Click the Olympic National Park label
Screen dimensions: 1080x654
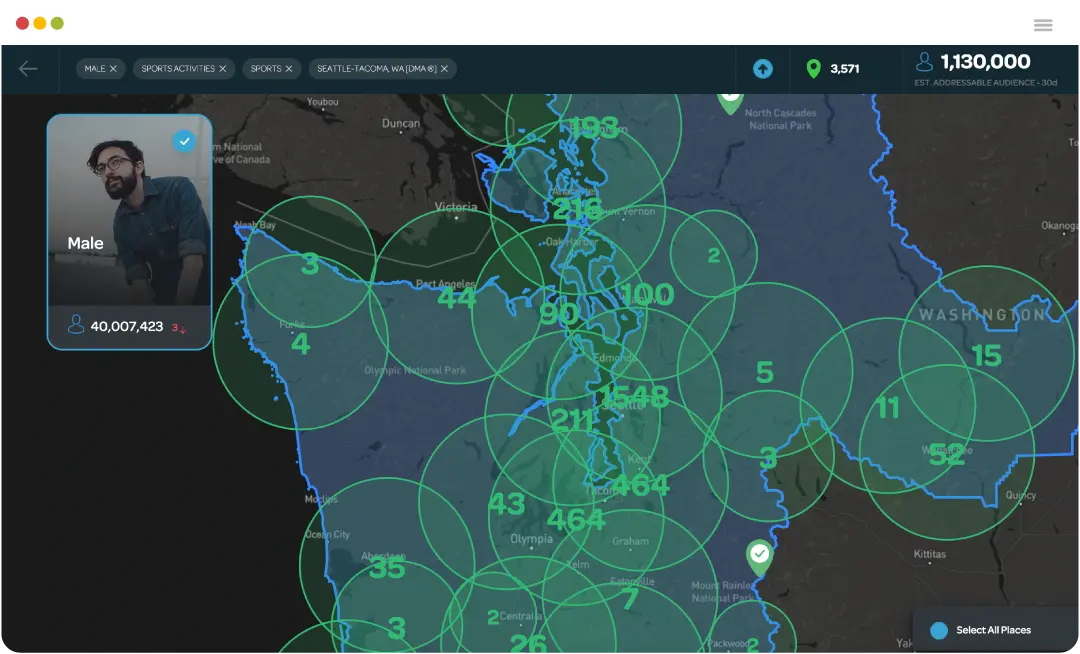(415, 370)
